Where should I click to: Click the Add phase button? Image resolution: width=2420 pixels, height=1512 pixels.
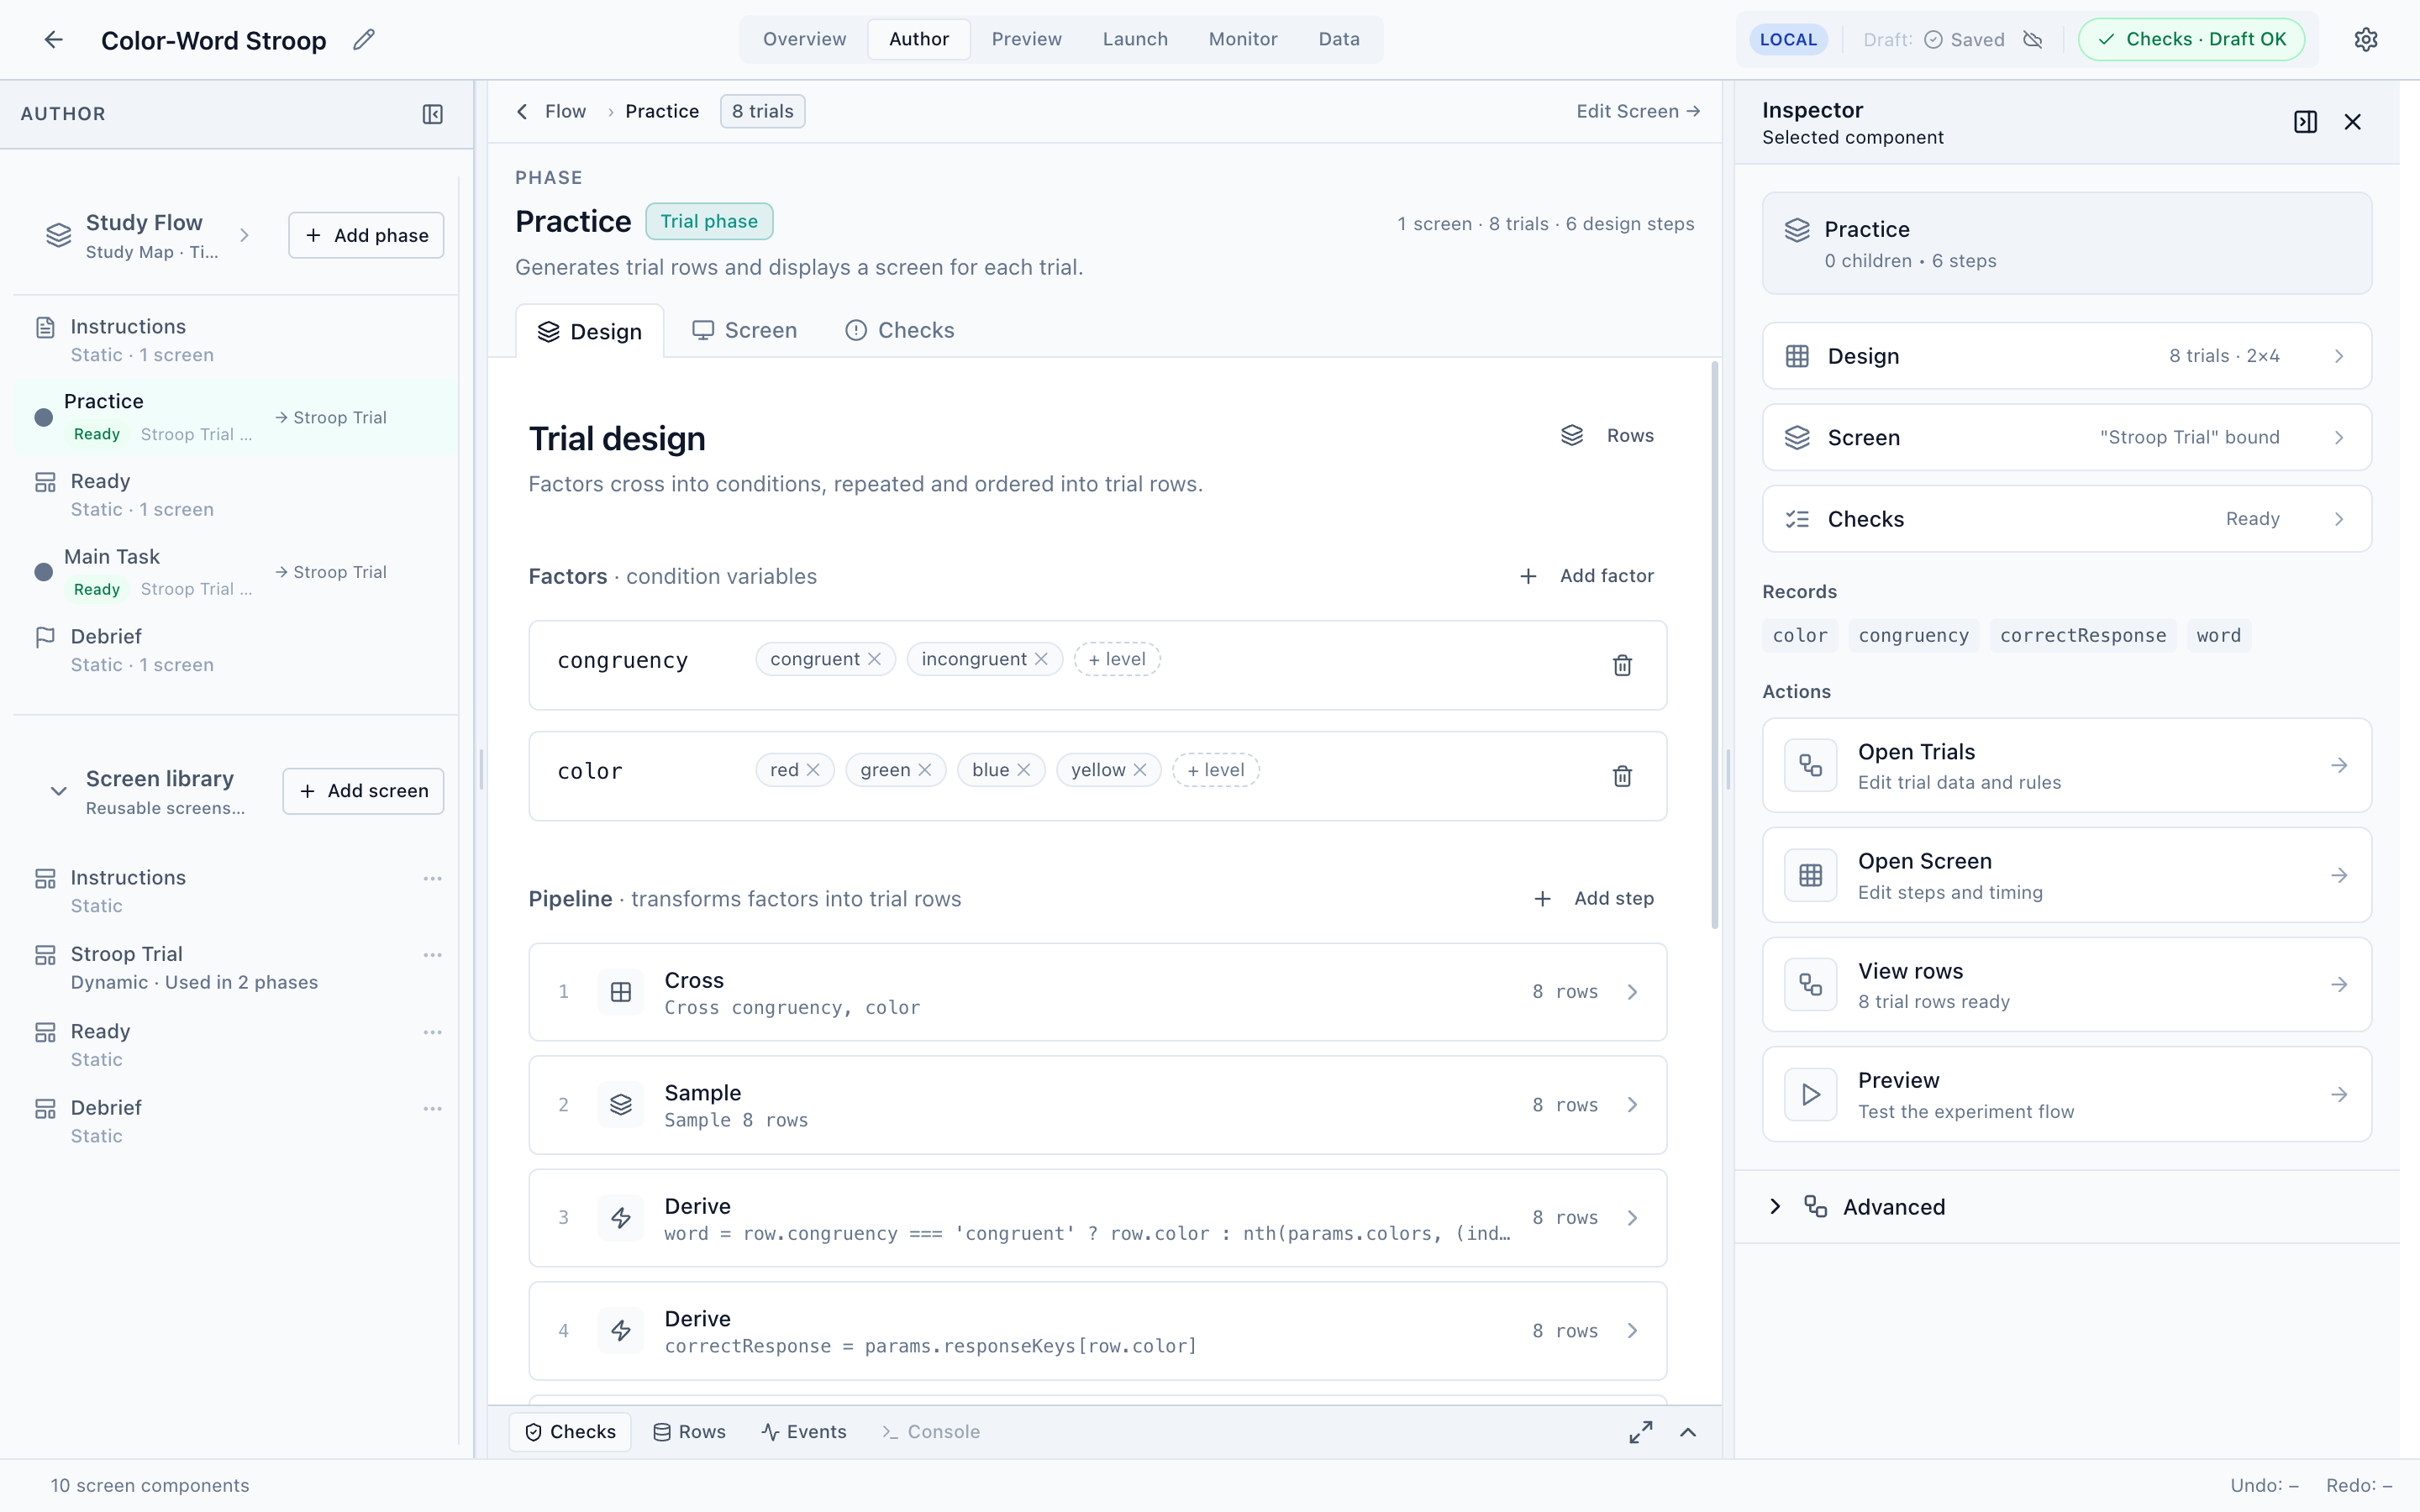pyautogui.click(x=366, y=235)
